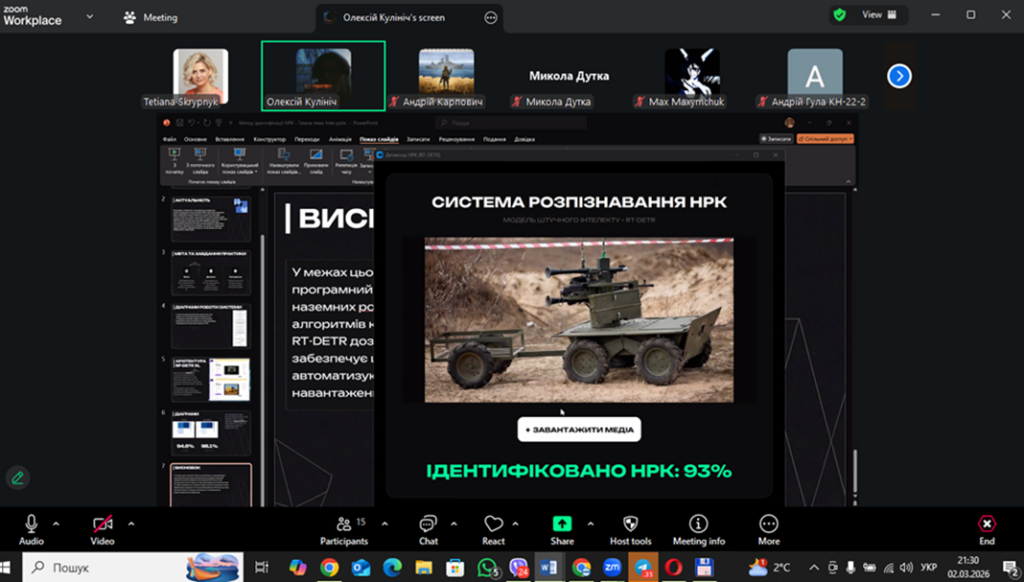Open screen share tab's three-dot options
1024x582 pixels.
click(x=490, y=17)
